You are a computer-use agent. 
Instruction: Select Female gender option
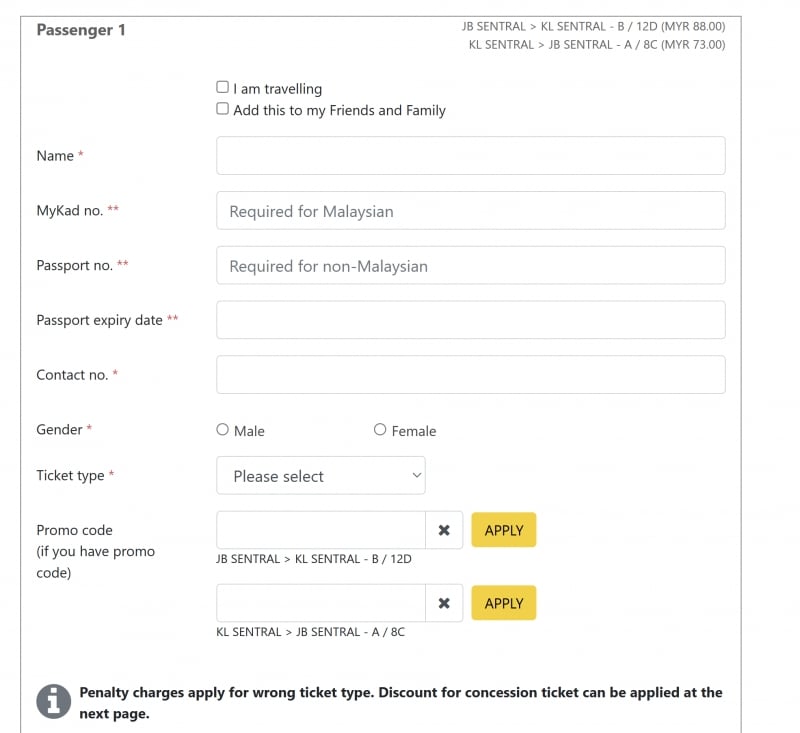pos(380,430)
